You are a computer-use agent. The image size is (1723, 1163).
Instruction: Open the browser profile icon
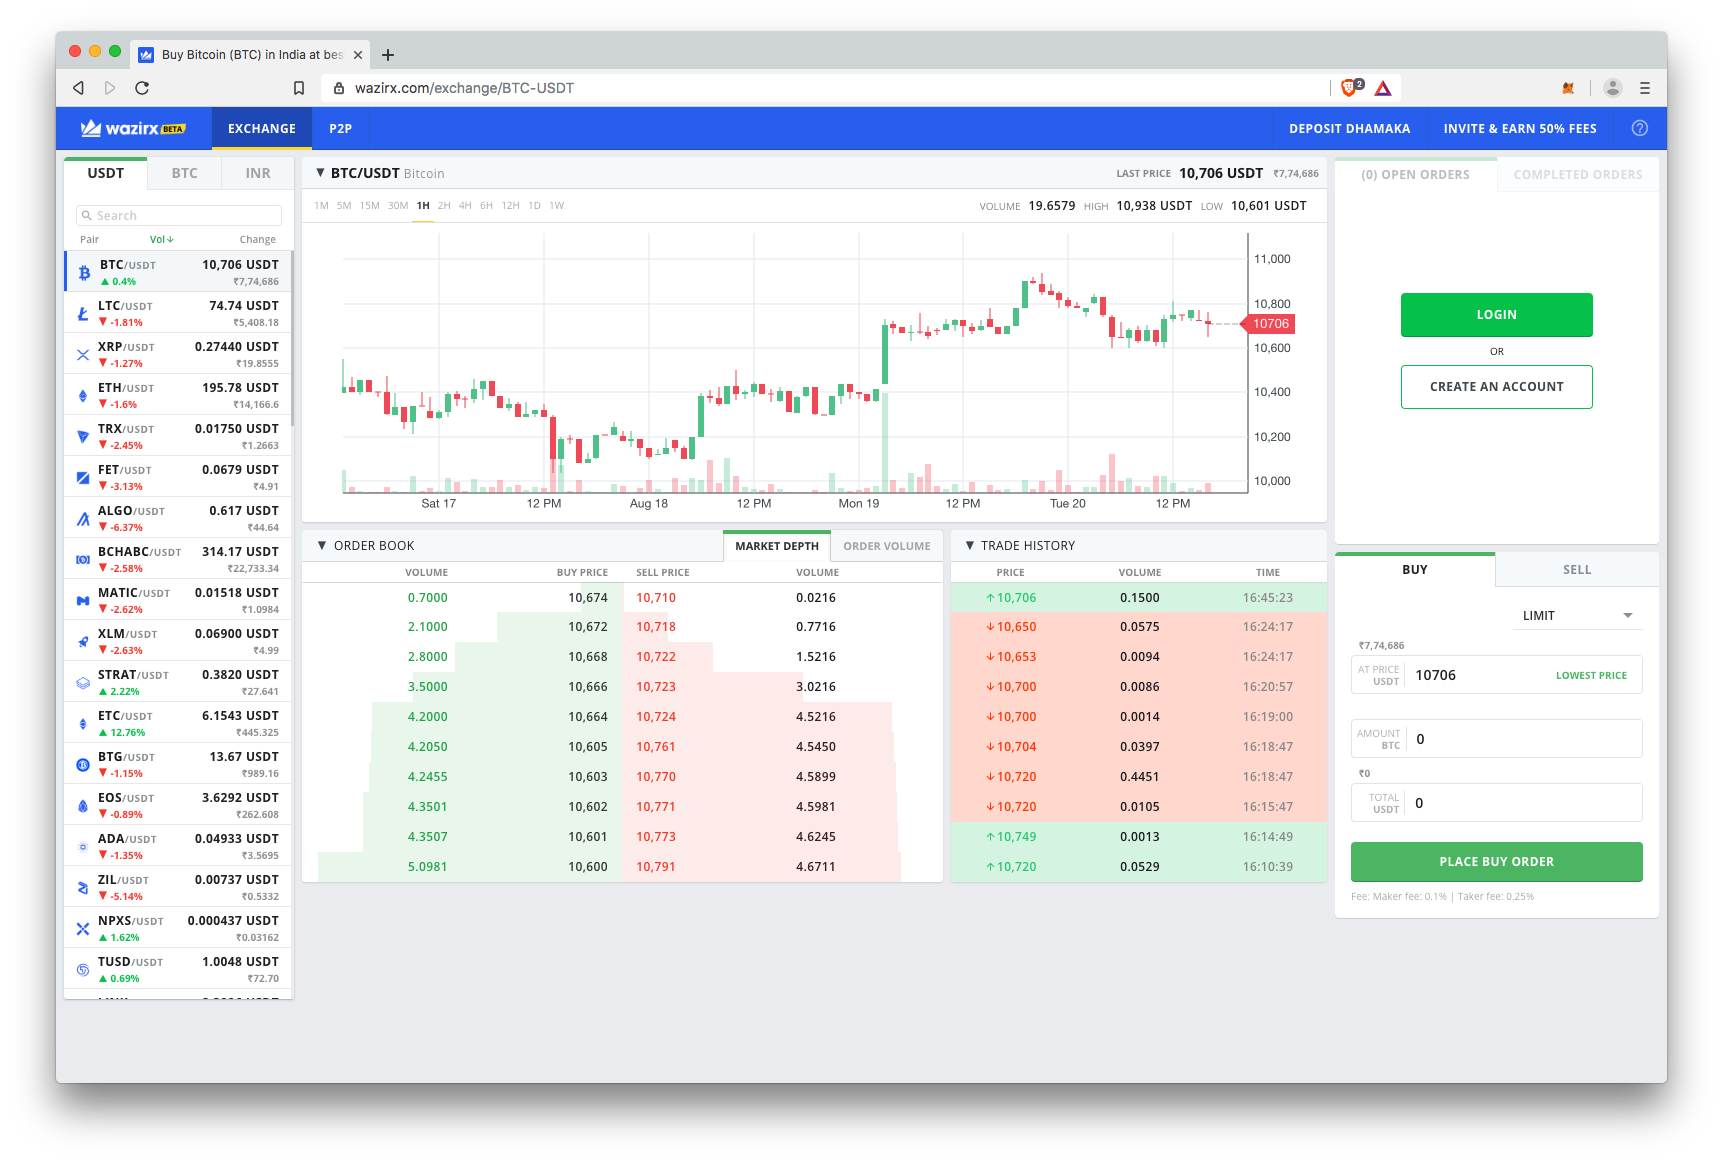[1612, 88]
